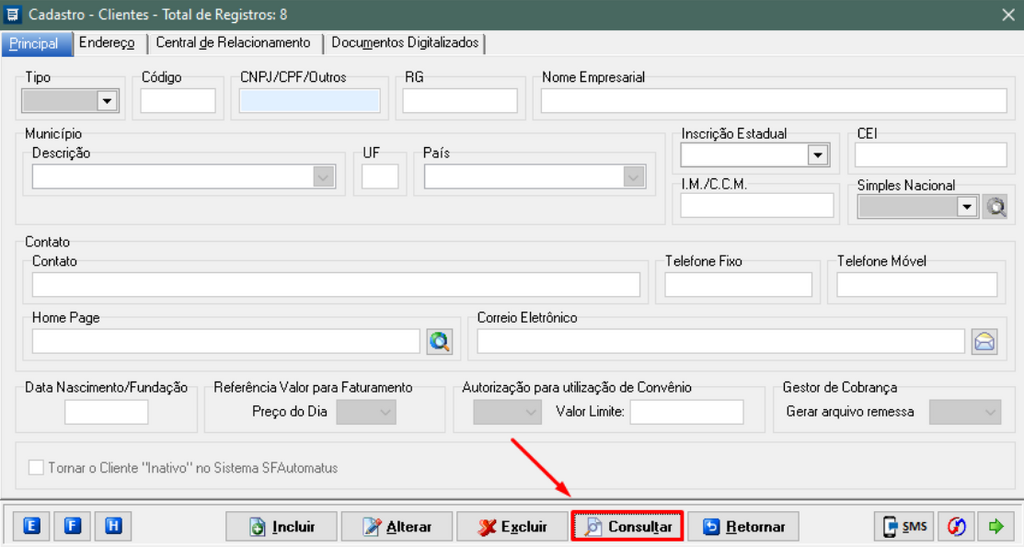This screenshot has width=1024, height=547.
Task: Click the circular refresh icon beside SMS
Action: pyautogui.click(x=957, y=526)
